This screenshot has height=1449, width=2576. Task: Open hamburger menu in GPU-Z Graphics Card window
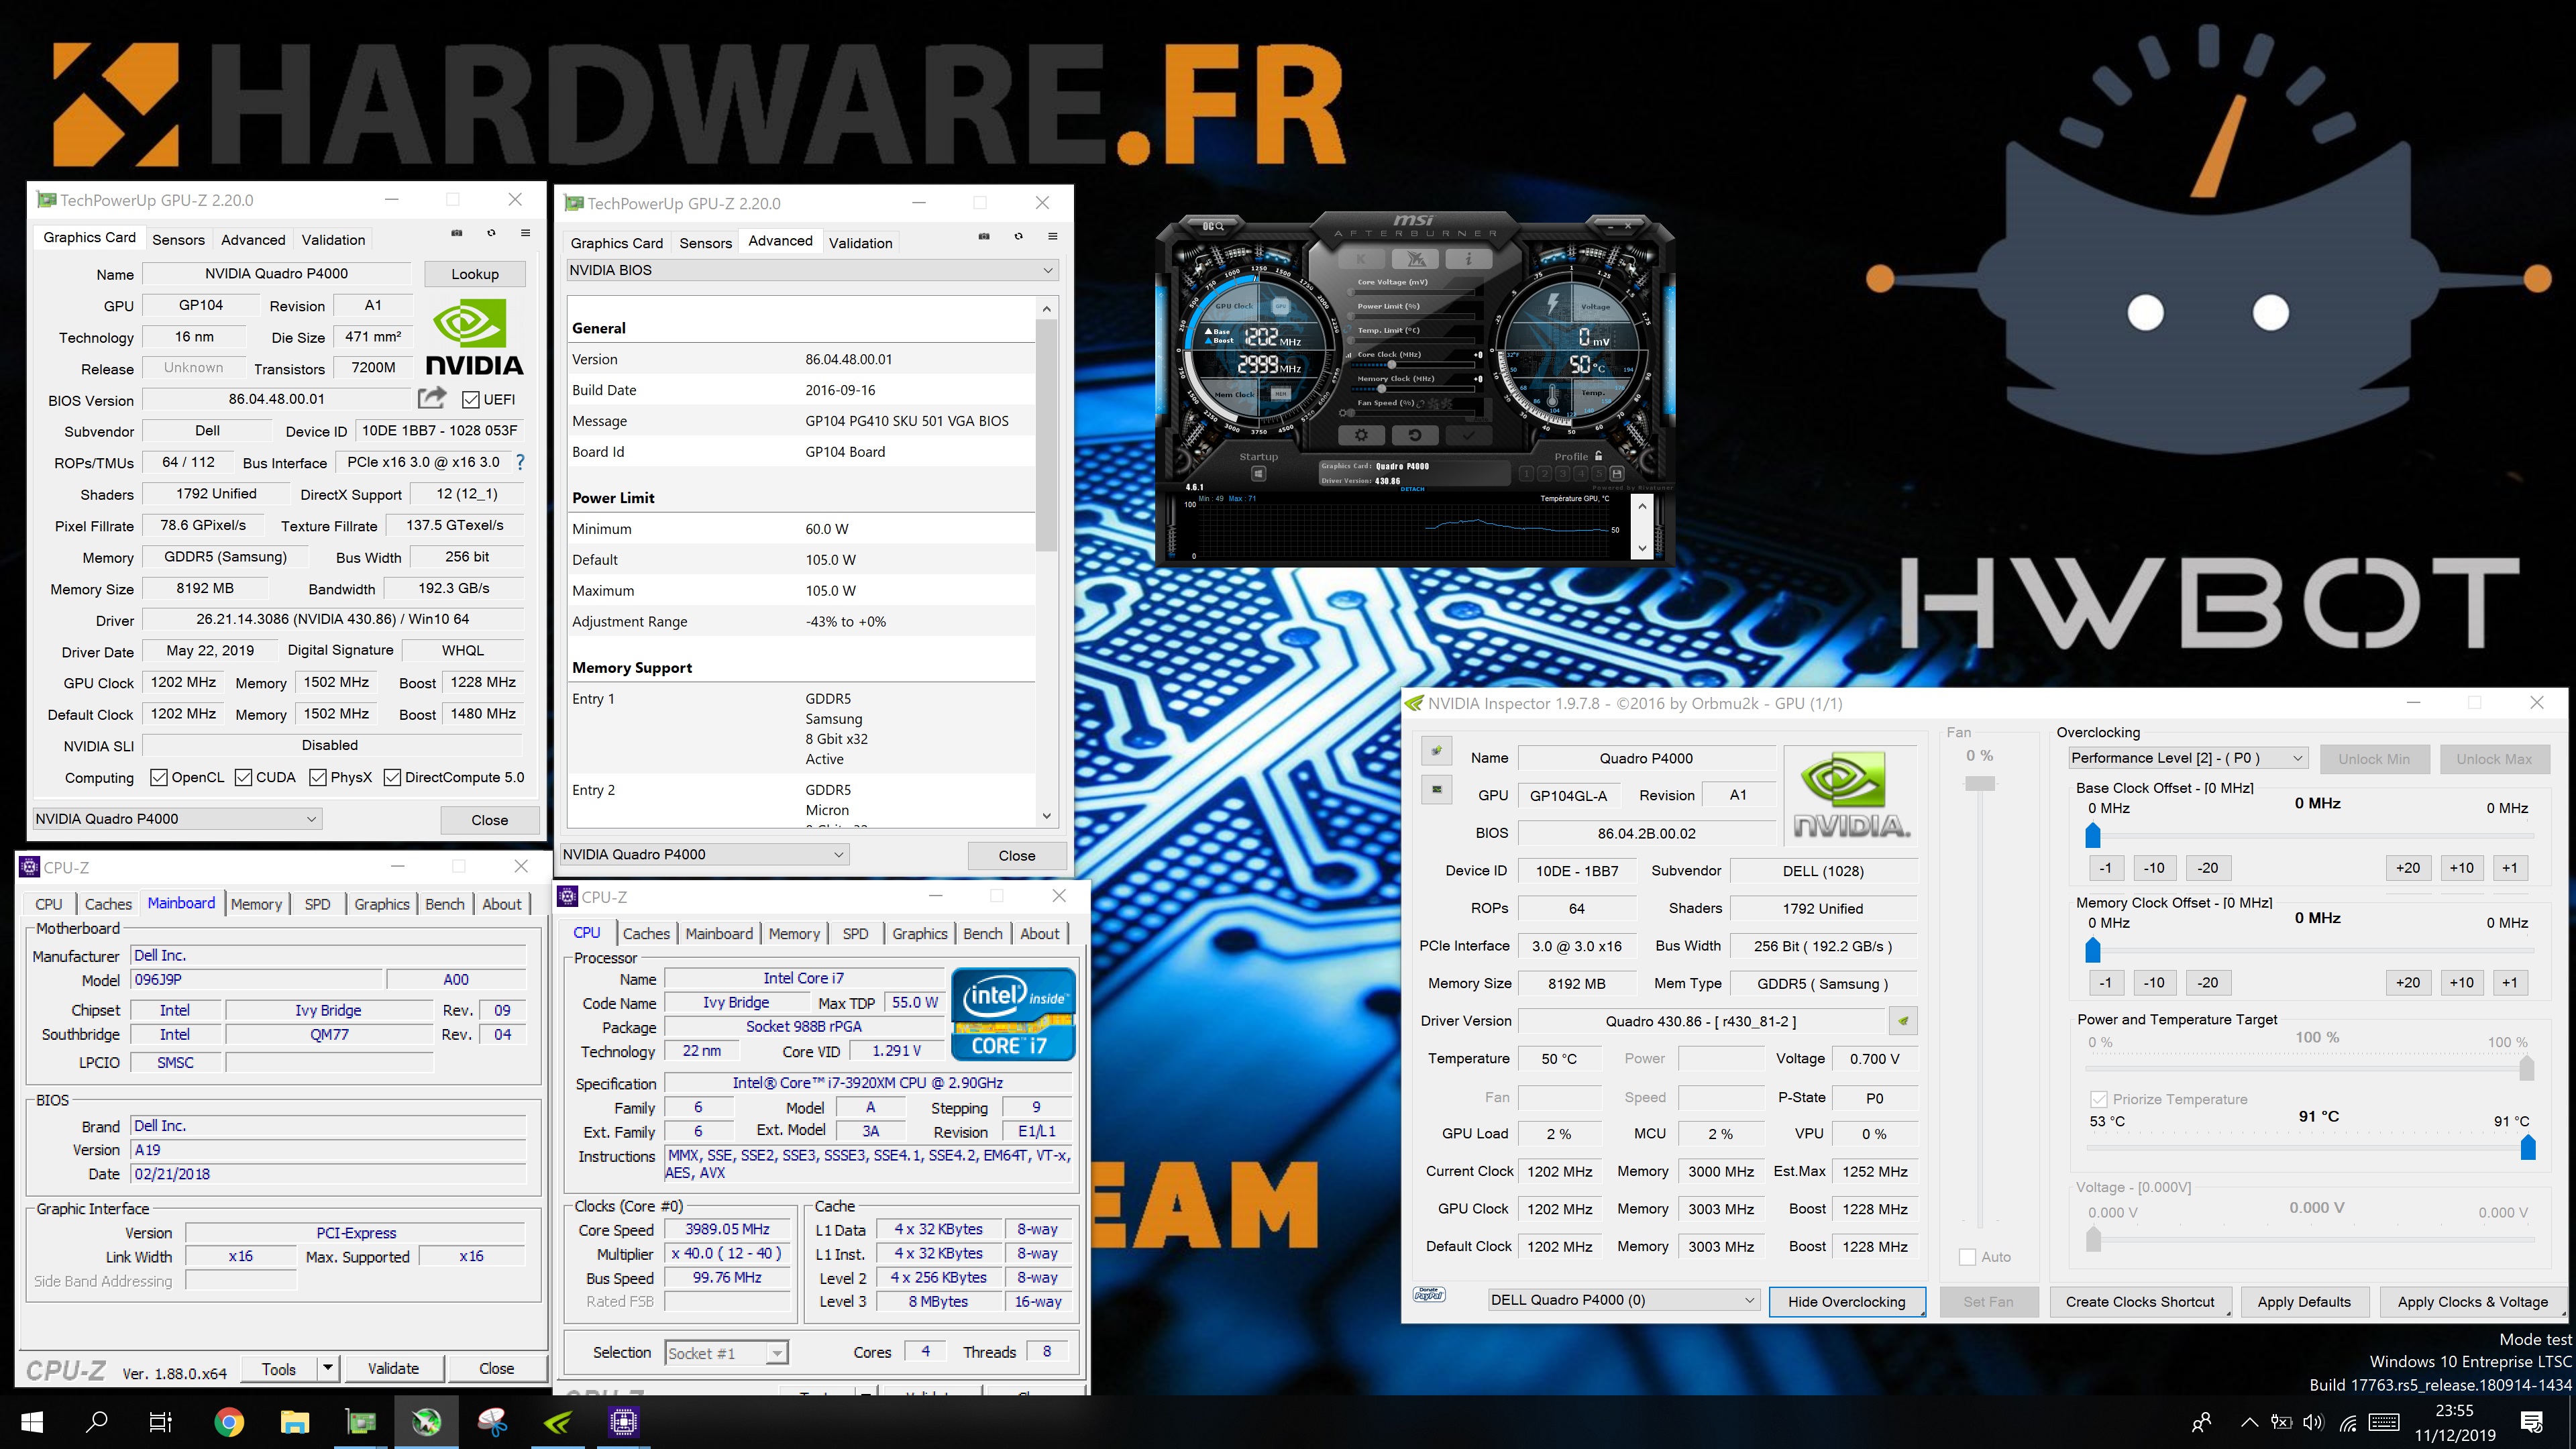[x=525, y=233]
